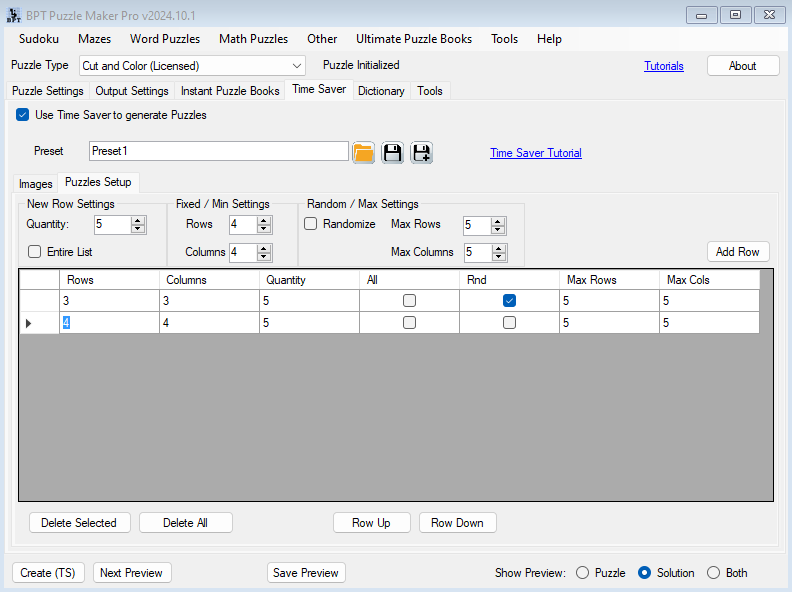Increase the fixed Rows spinner value

[x=264, y=220]
